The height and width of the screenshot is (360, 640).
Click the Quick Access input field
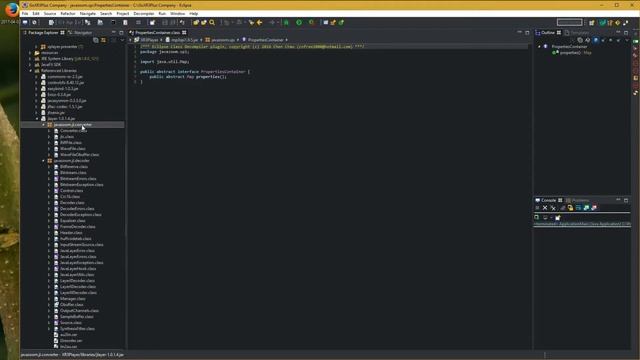point(569,22)
